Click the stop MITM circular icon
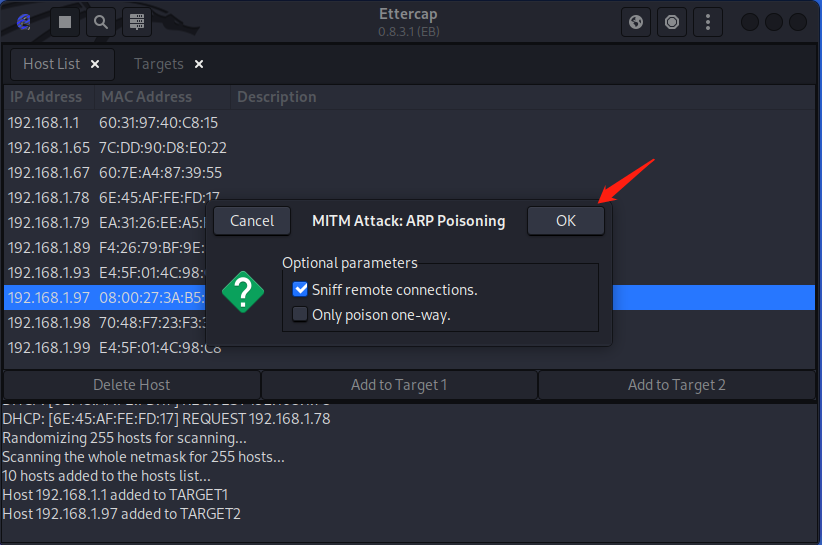822x545 pixels. point(672,22)
